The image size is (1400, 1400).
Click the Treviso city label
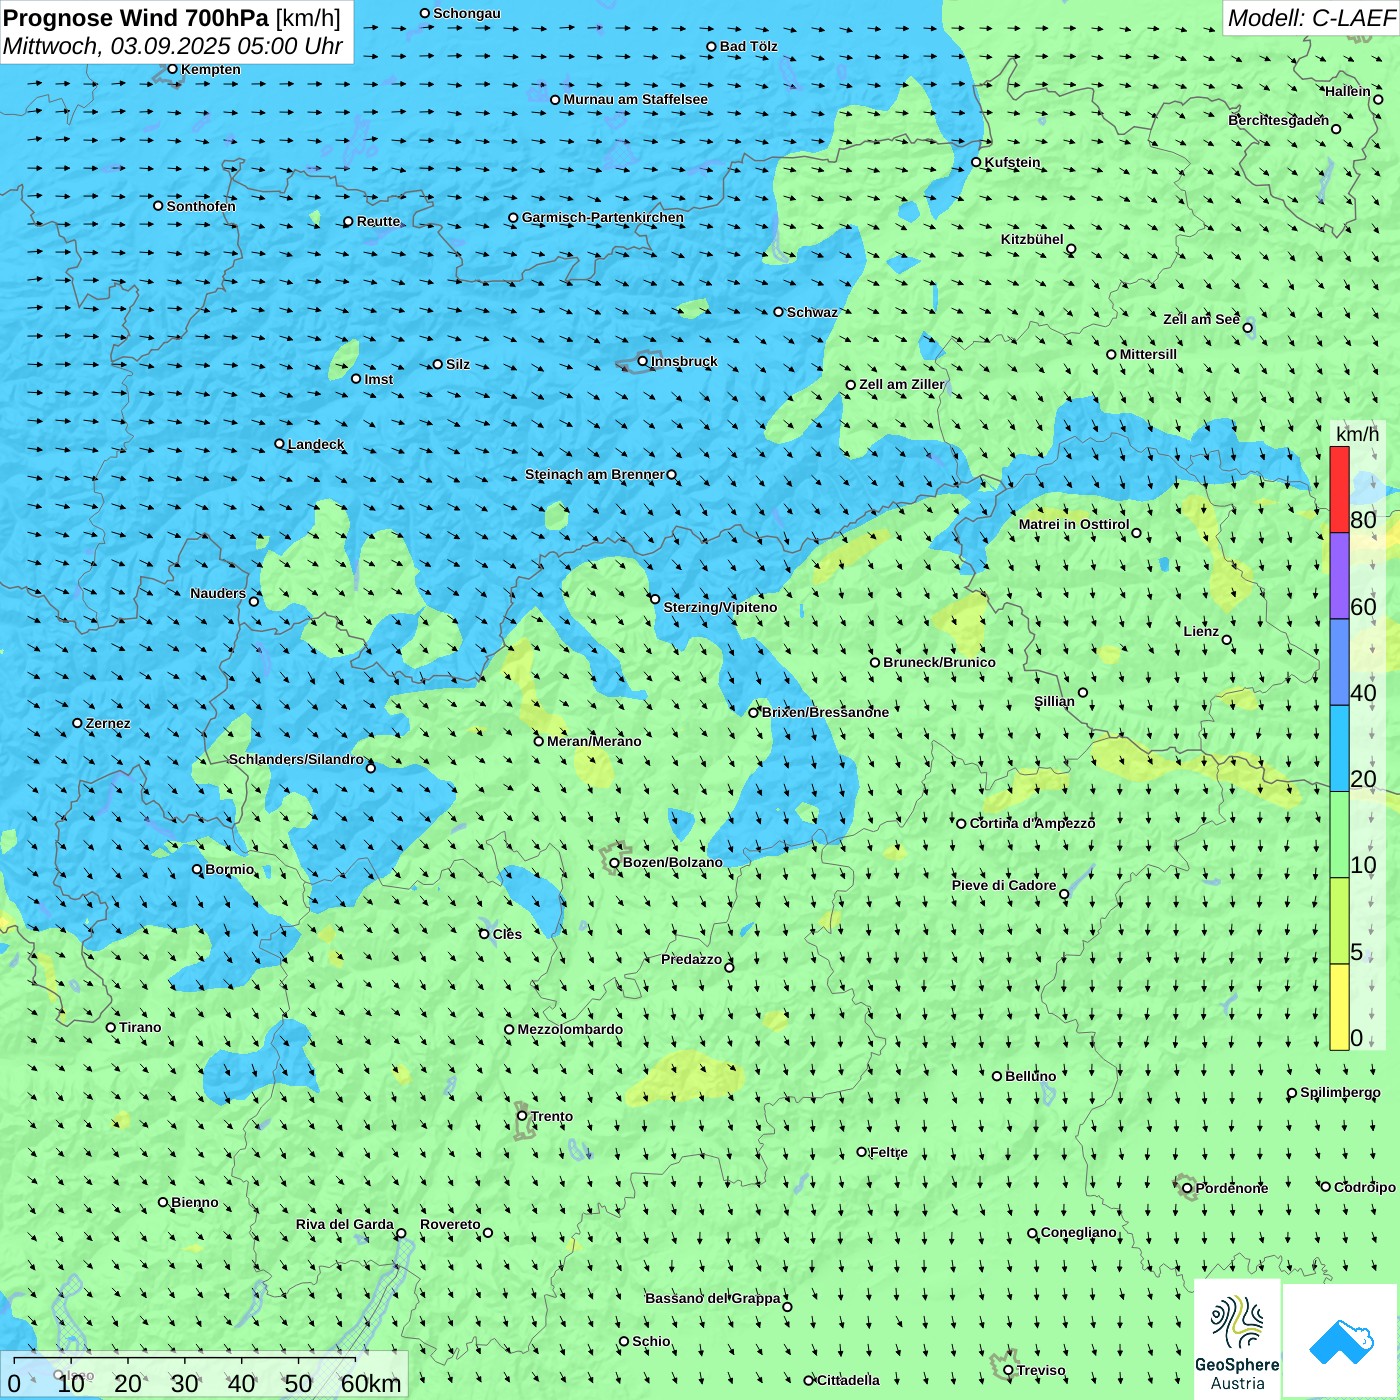(1041, 1370)
